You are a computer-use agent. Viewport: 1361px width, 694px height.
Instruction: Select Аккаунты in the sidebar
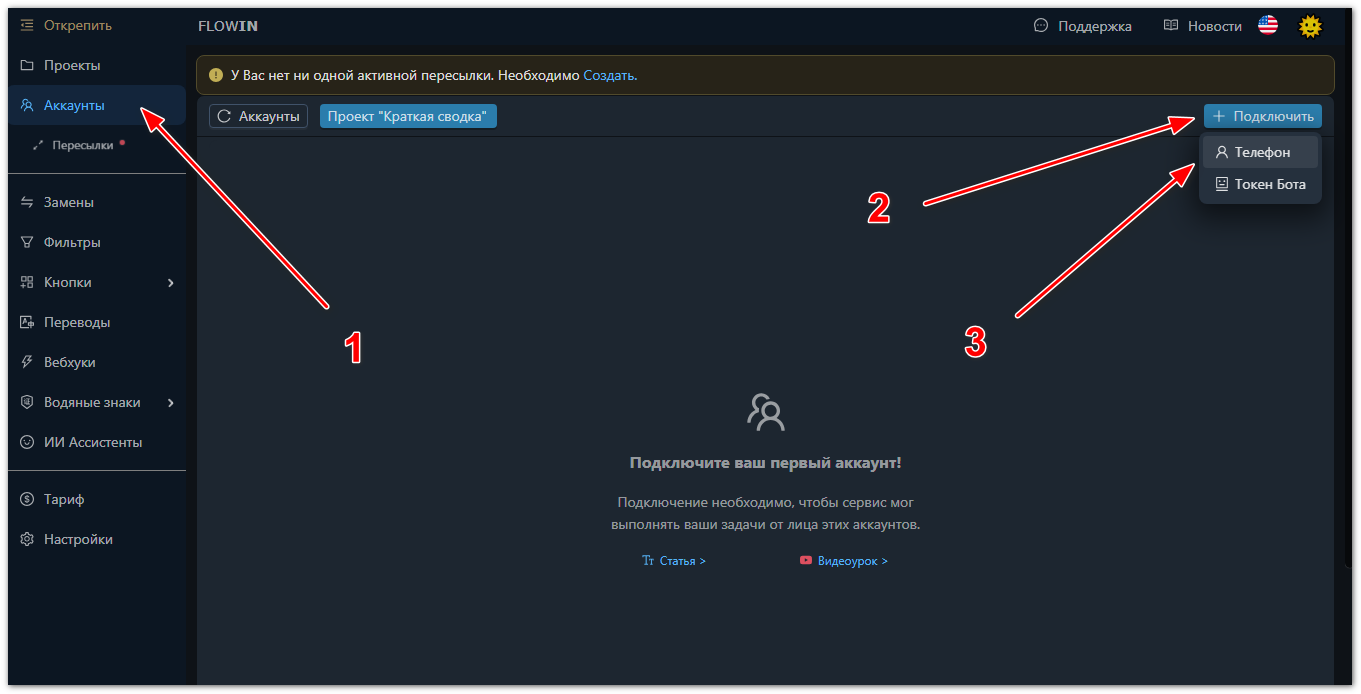coord(96,105)
